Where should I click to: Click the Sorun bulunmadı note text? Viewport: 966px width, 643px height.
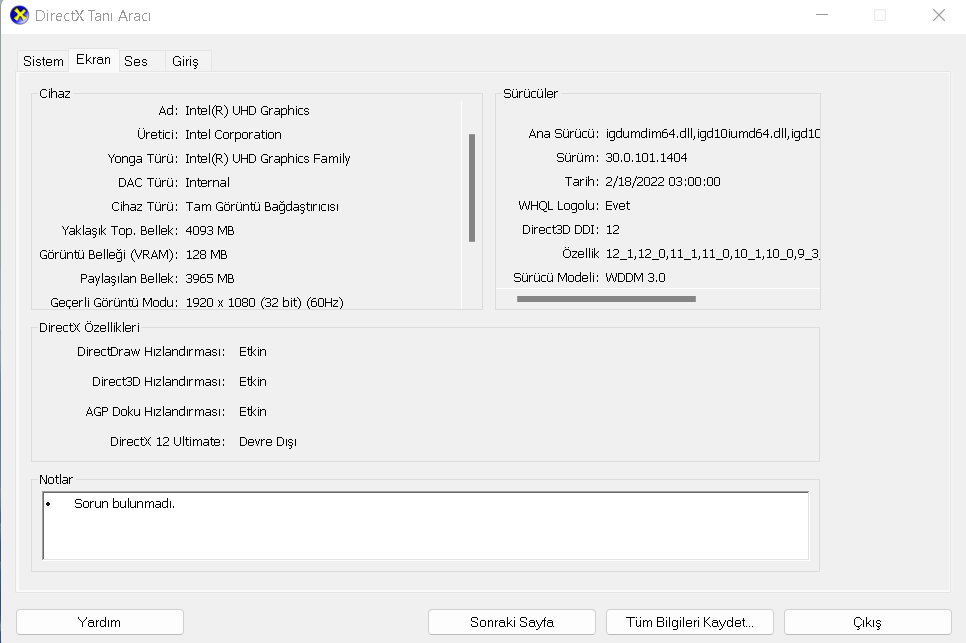[x=124, y=504]
